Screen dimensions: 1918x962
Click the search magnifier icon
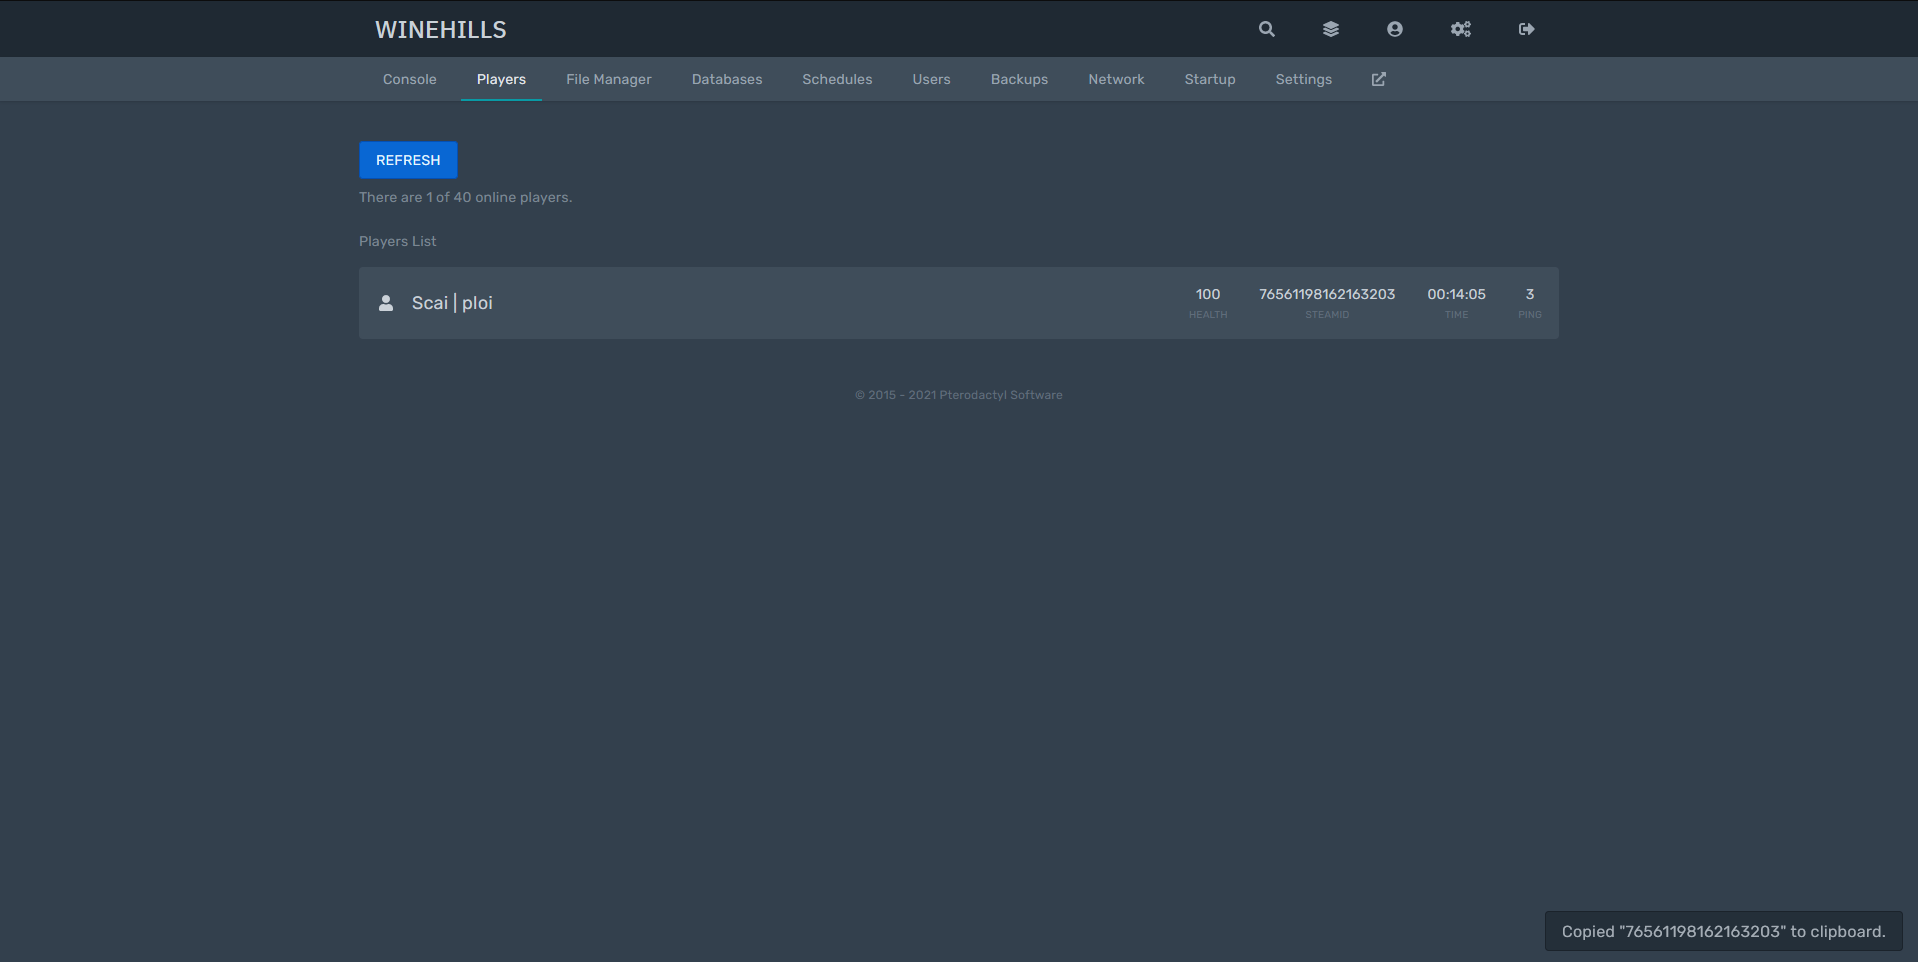tap(1266, 29)
